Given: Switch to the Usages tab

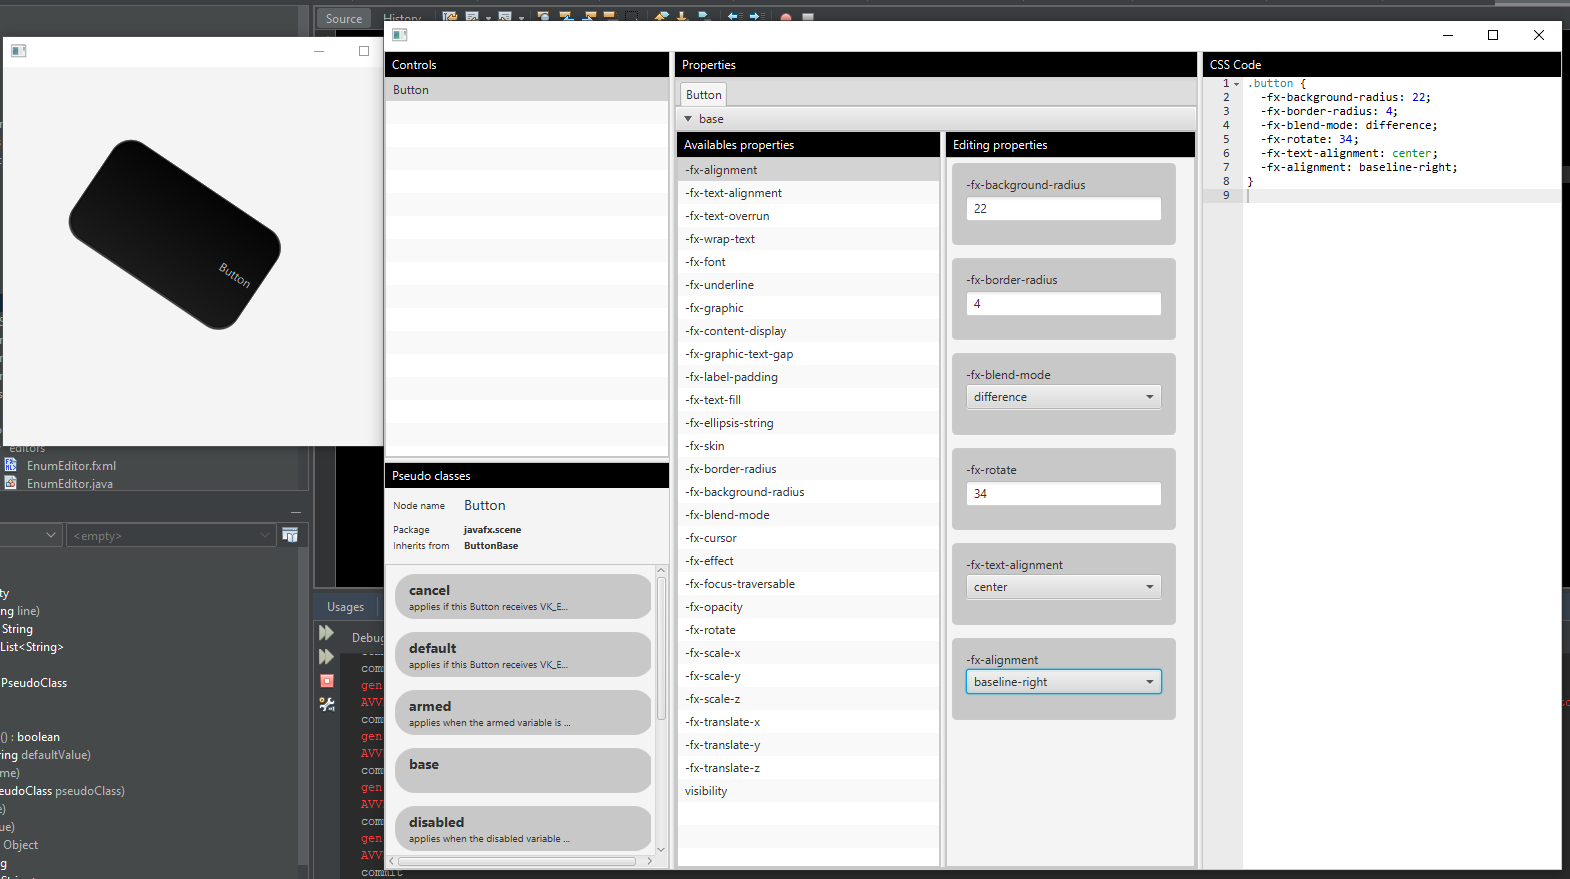Looking at the screenshot, I should tap(346, 606).
